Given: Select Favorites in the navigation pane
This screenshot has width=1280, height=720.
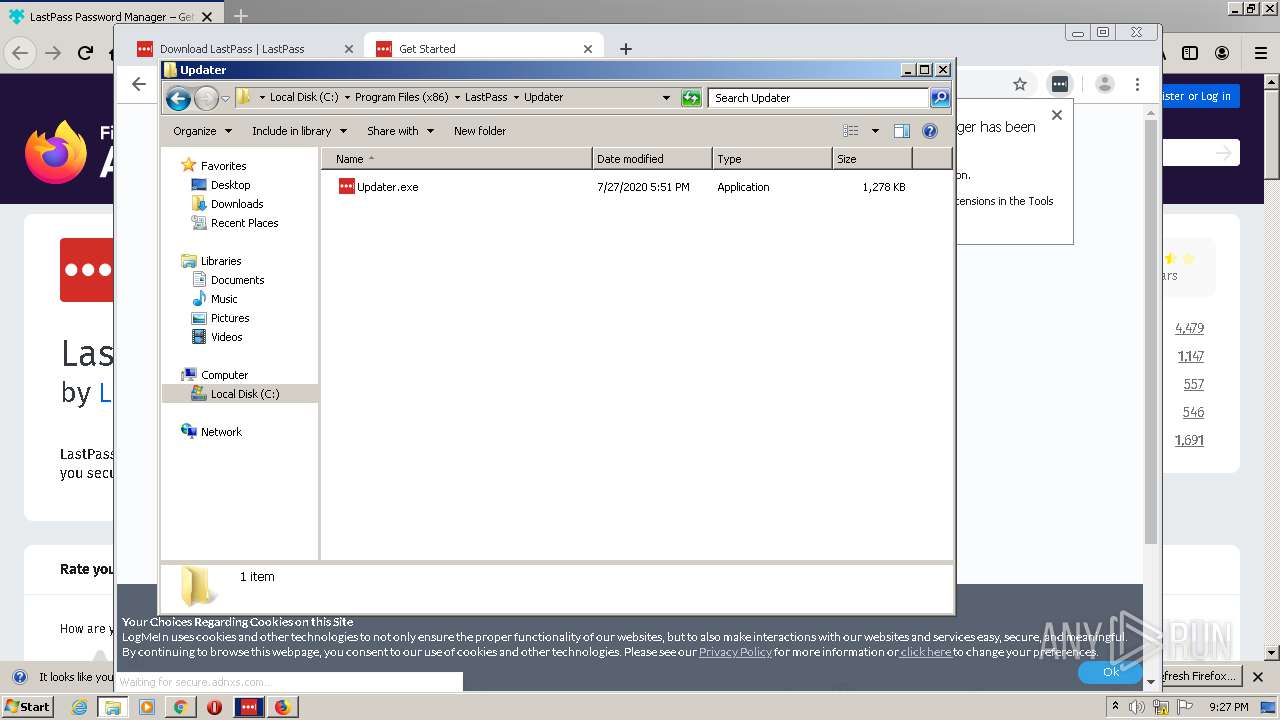Looking at the screenshot, I should (223, 166).
